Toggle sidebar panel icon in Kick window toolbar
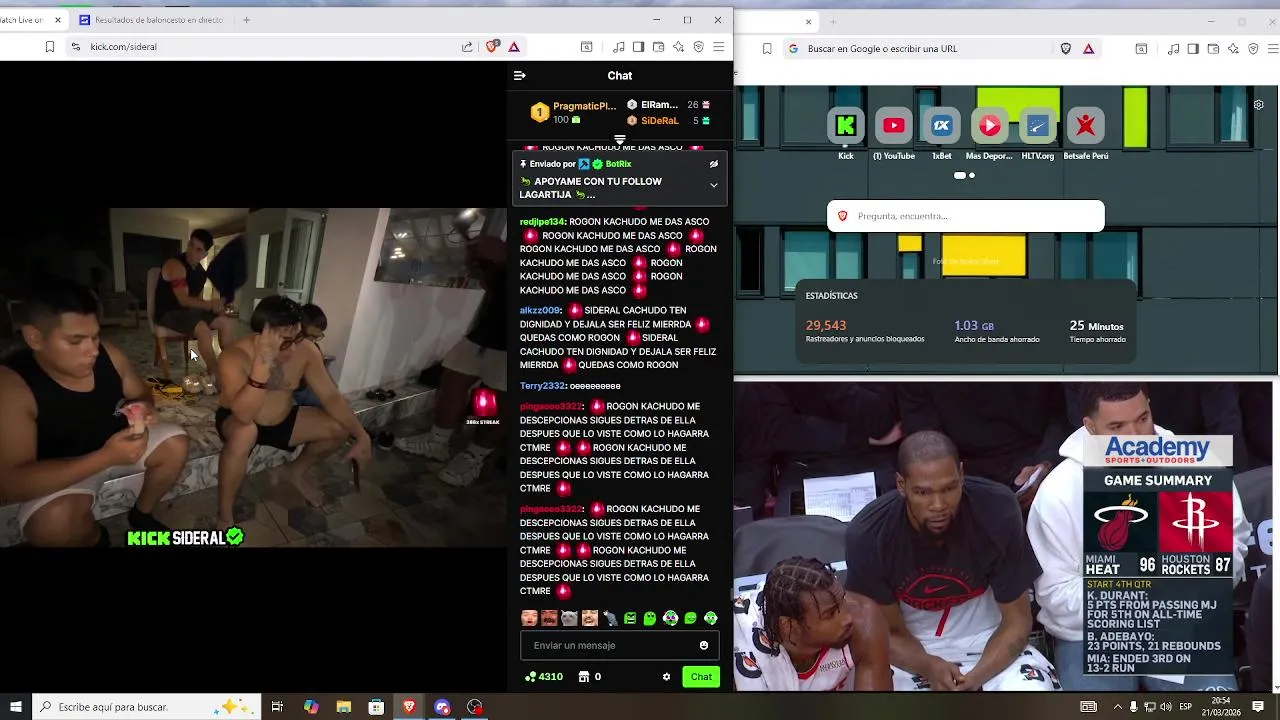The width and height of the screenshot is (1280, 720). click(x=638, y=47)
